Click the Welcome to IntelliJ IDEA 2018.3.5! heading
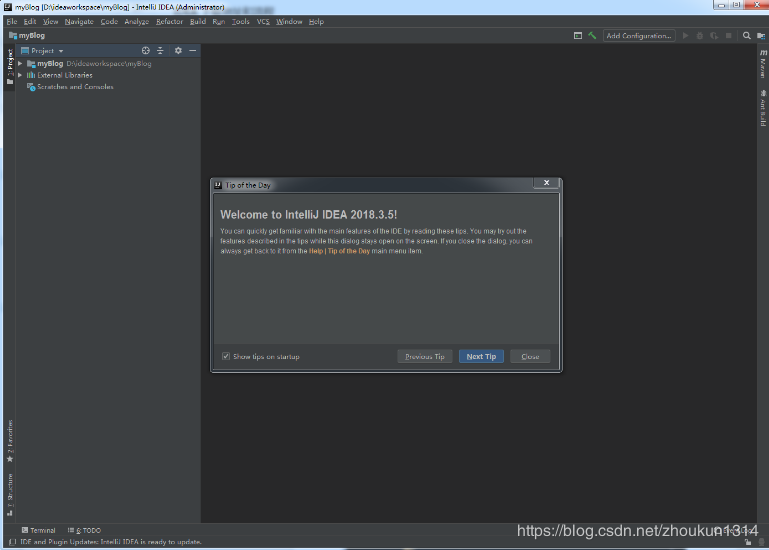Image resolution: width=769 pixels, height=550 pixels. click(308, 215)
